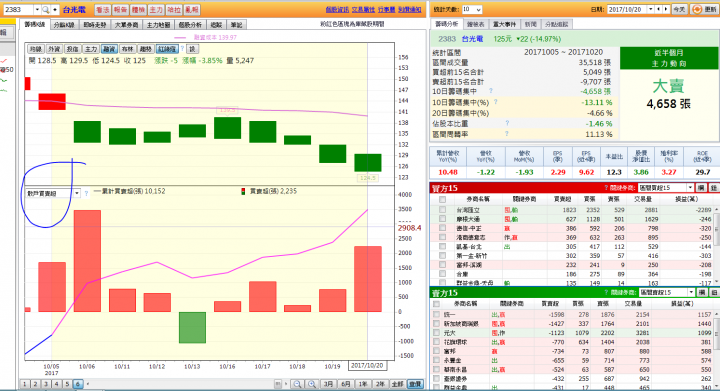This screenshot has height=391, width=720.
Task: Open the 到價通知 link
Action: click(x=410, y=10)
